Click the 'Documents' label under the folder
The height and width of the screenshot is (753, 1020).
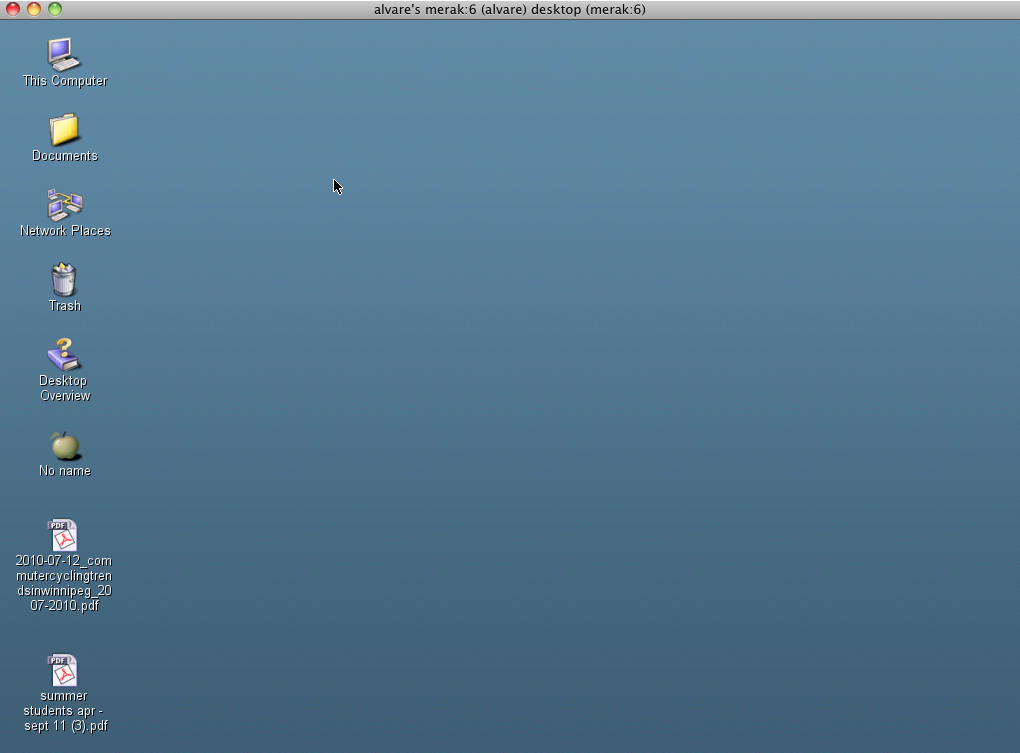pos(65,156)
